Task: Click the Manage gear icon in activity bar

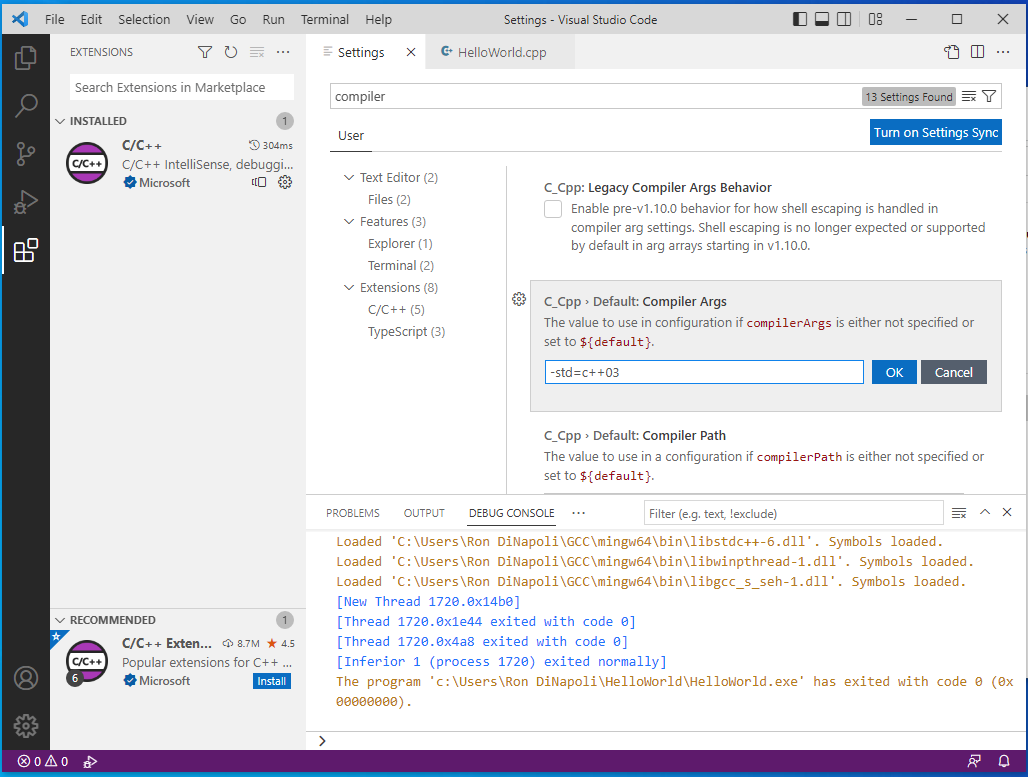Action: [26, 726]
